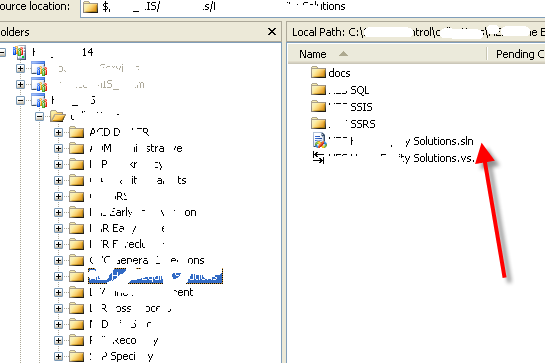Click the Source location path field

313,7
